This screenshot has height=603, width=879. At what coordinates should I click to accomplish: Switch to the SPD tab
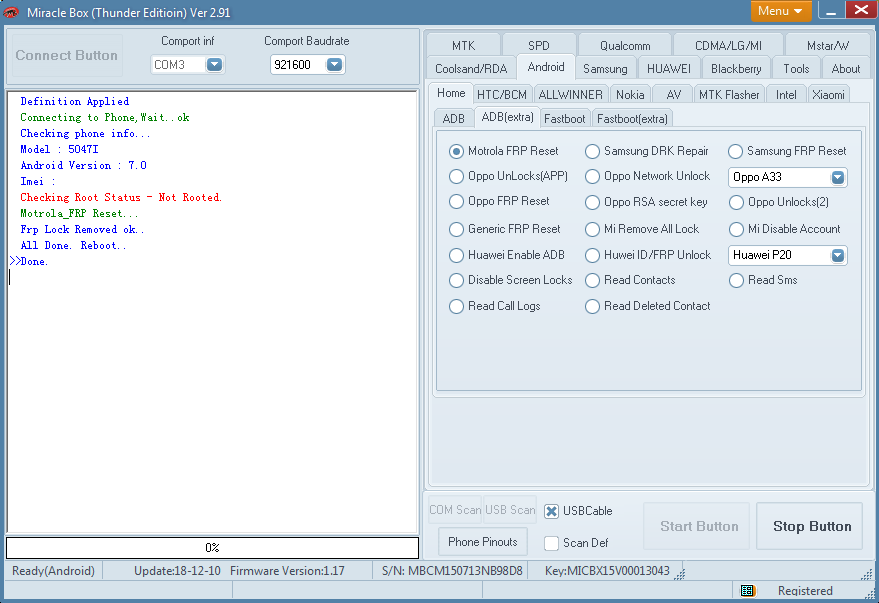click(539, 45)
